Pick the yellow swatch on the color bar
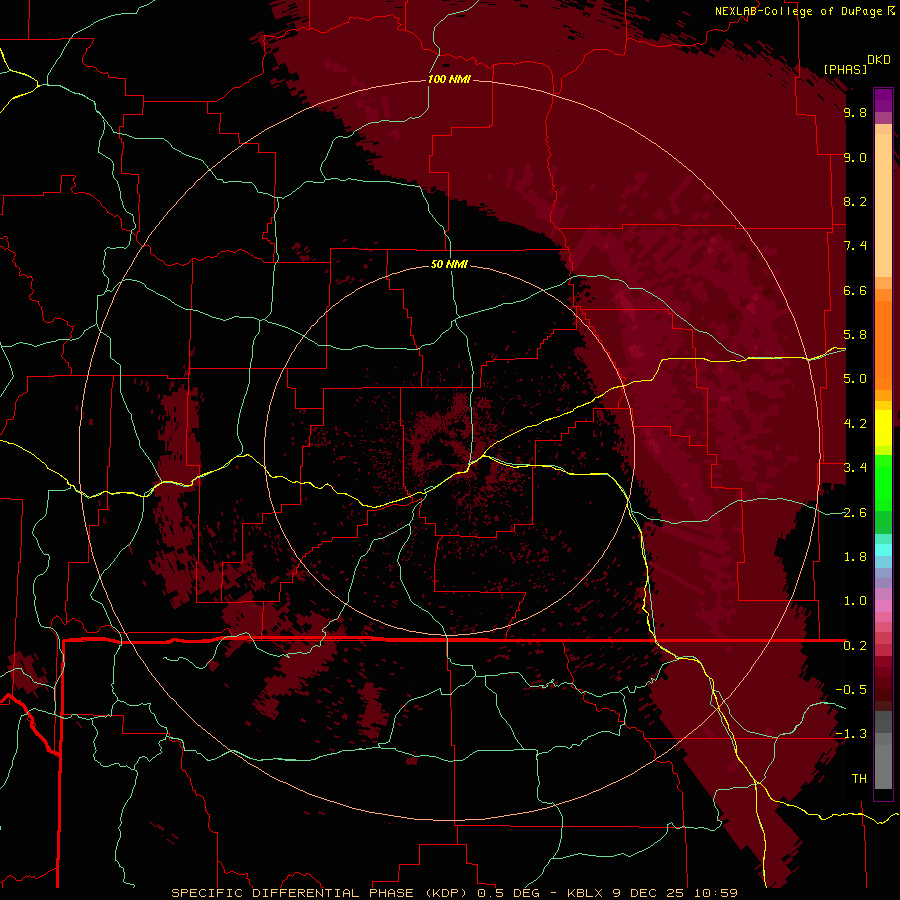Image resolution: width=900 pixels, height=900 pixels. click(x=883, y=428)
